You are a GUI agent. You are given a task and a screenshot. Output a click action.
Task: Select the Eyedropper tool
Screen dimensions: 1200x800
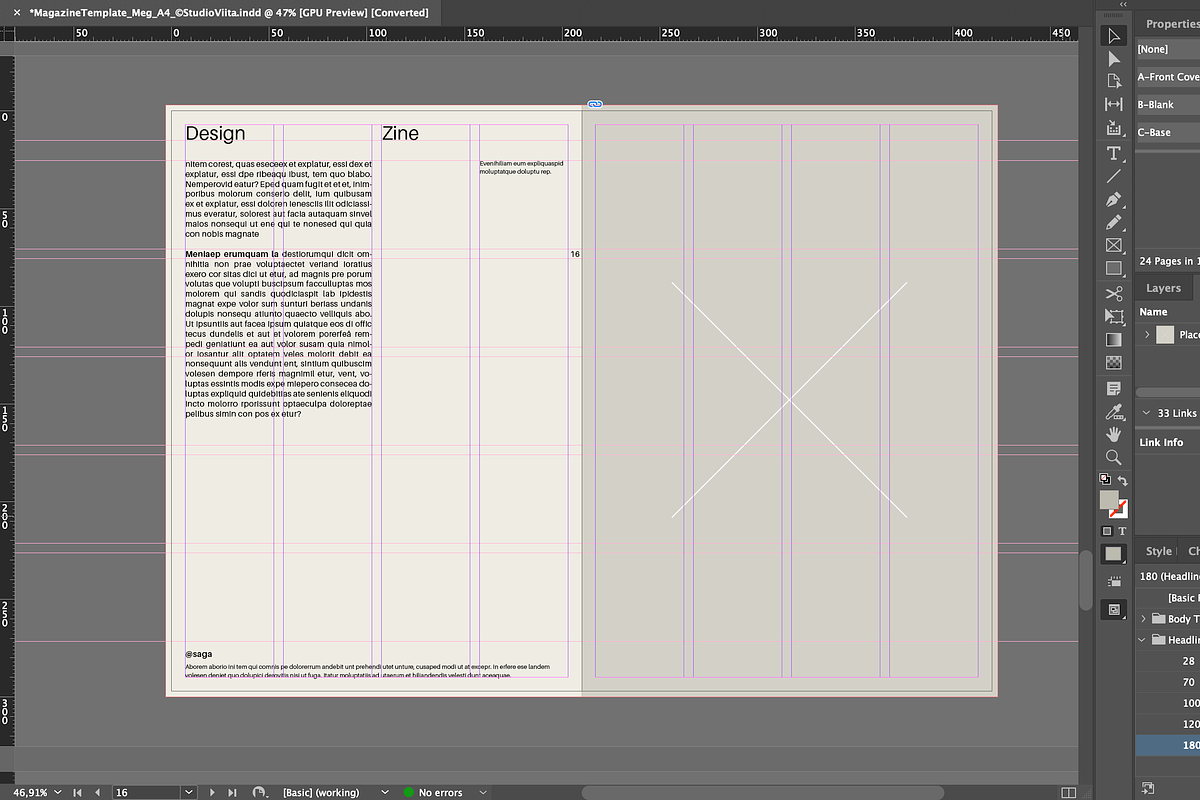click(1113, 411)
